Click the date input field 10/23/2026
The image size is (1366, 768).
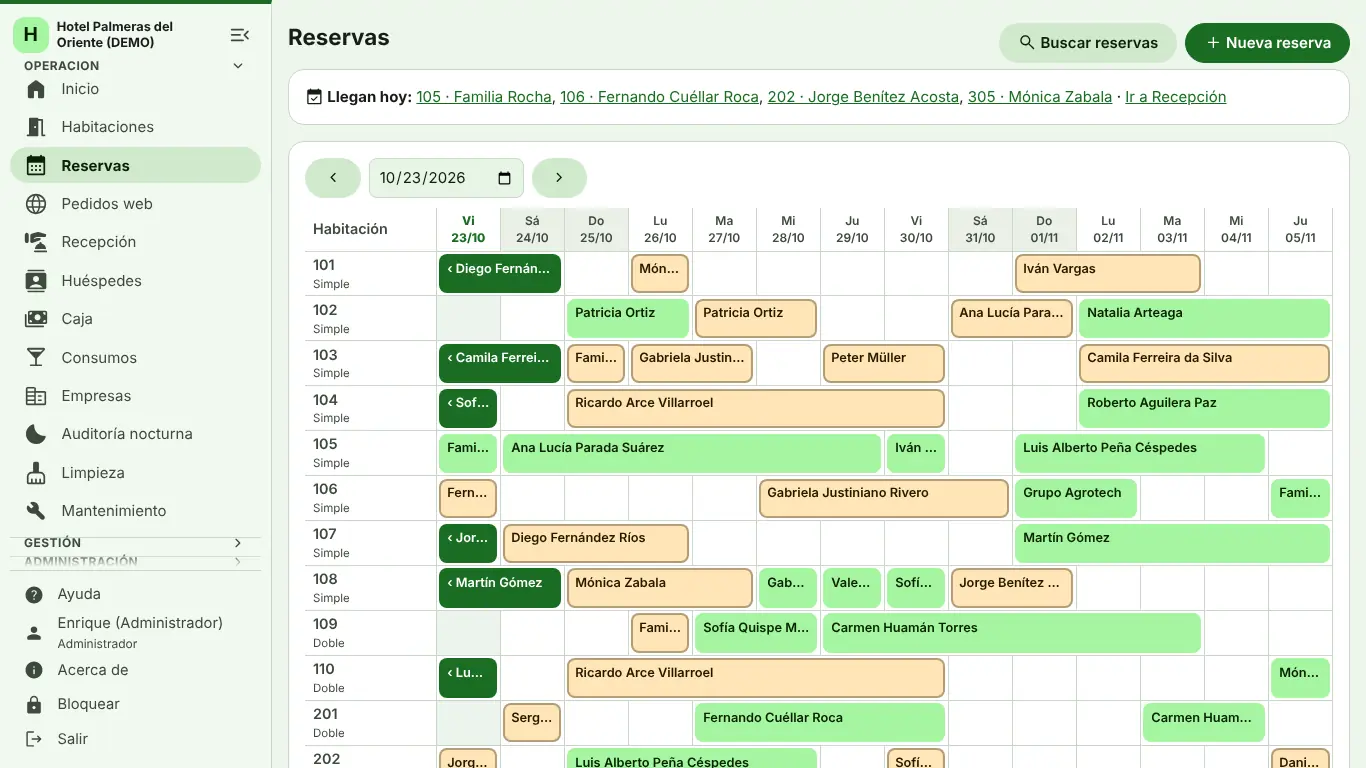pos(446,178)
